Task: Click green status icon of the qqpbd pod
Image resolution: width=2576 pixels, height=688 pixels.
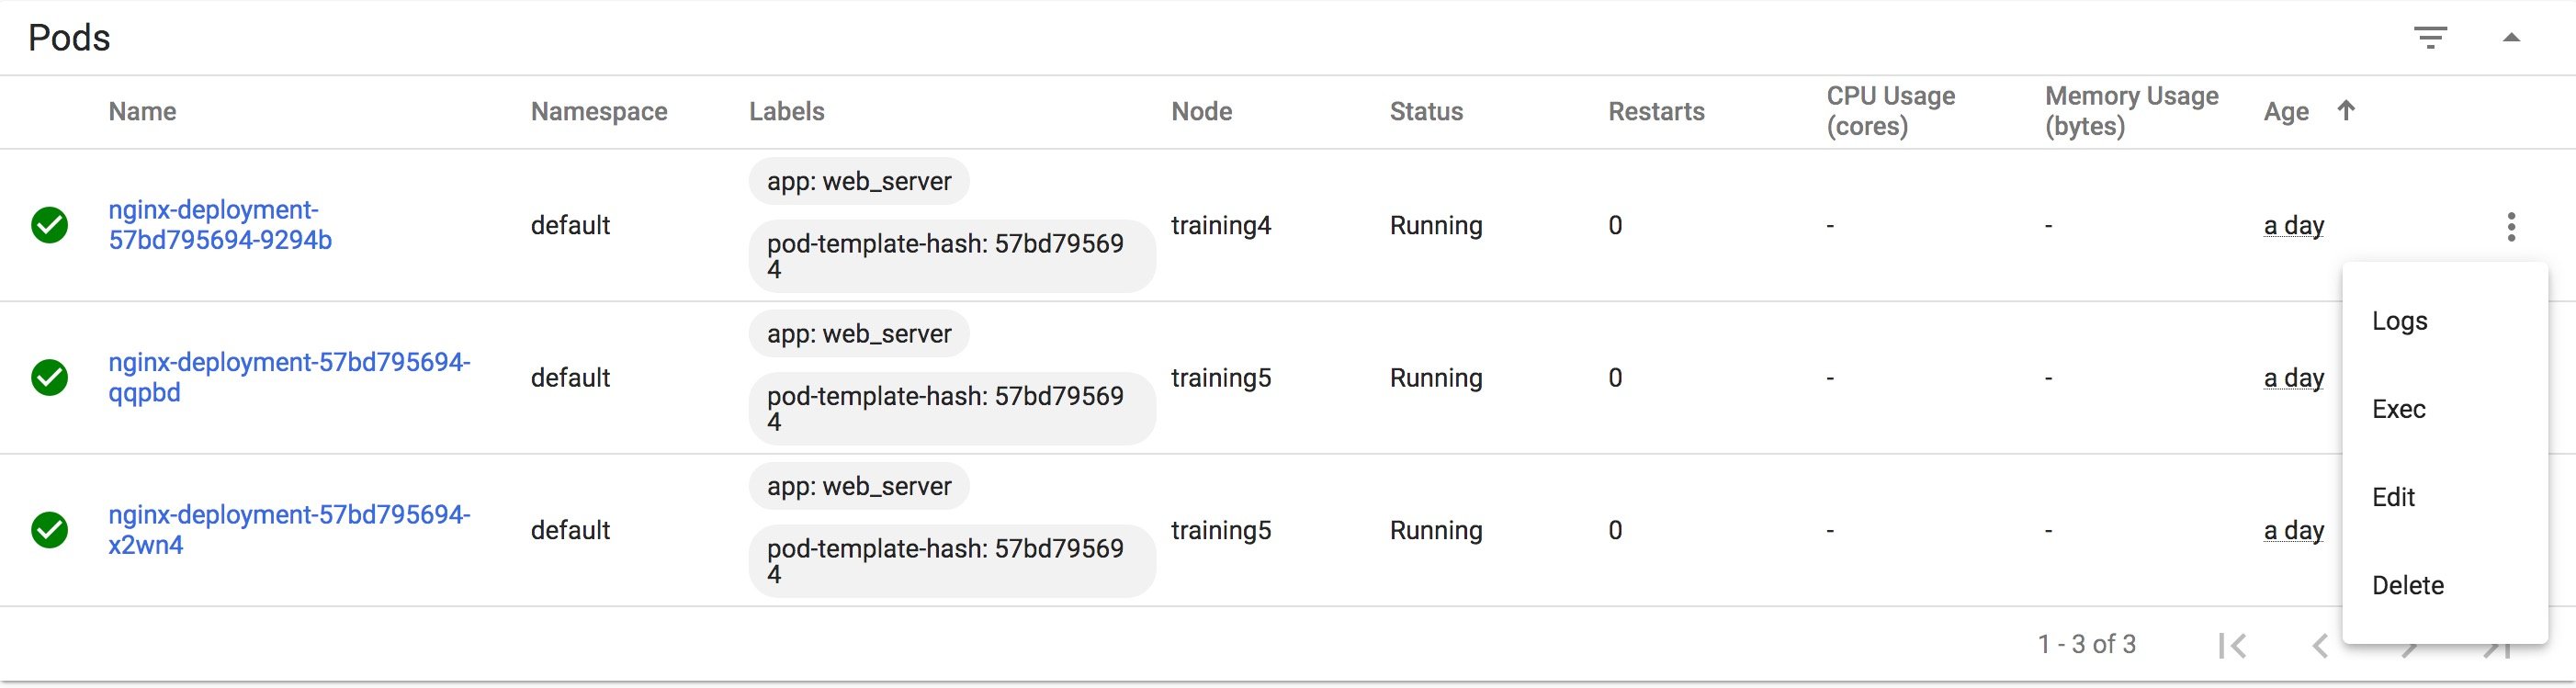Action: pos(49,378)
